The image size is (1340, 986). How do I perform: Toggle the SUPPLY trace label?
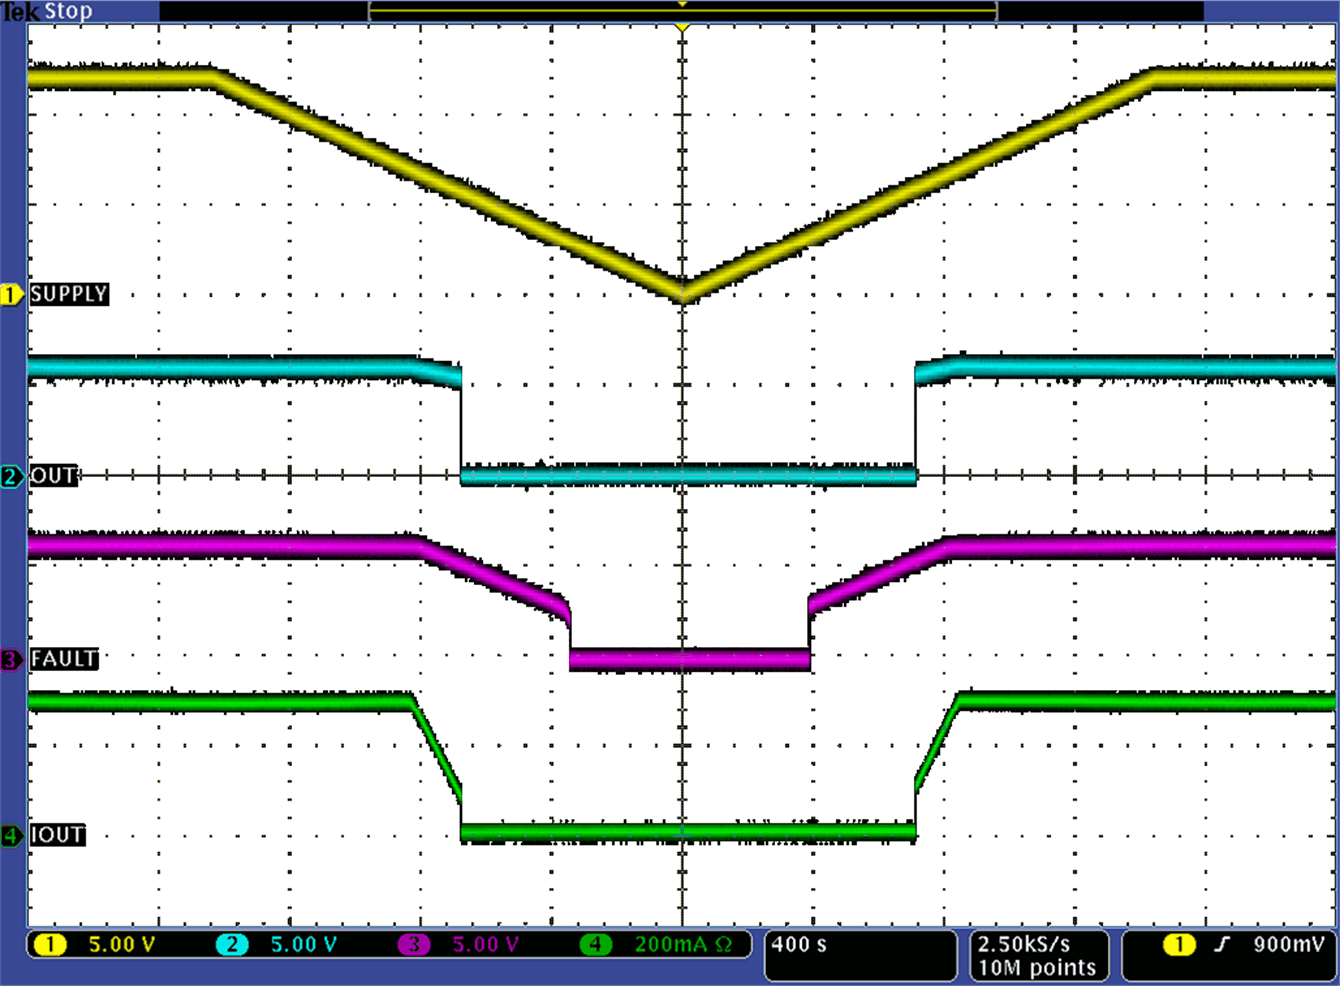point(70,295)
